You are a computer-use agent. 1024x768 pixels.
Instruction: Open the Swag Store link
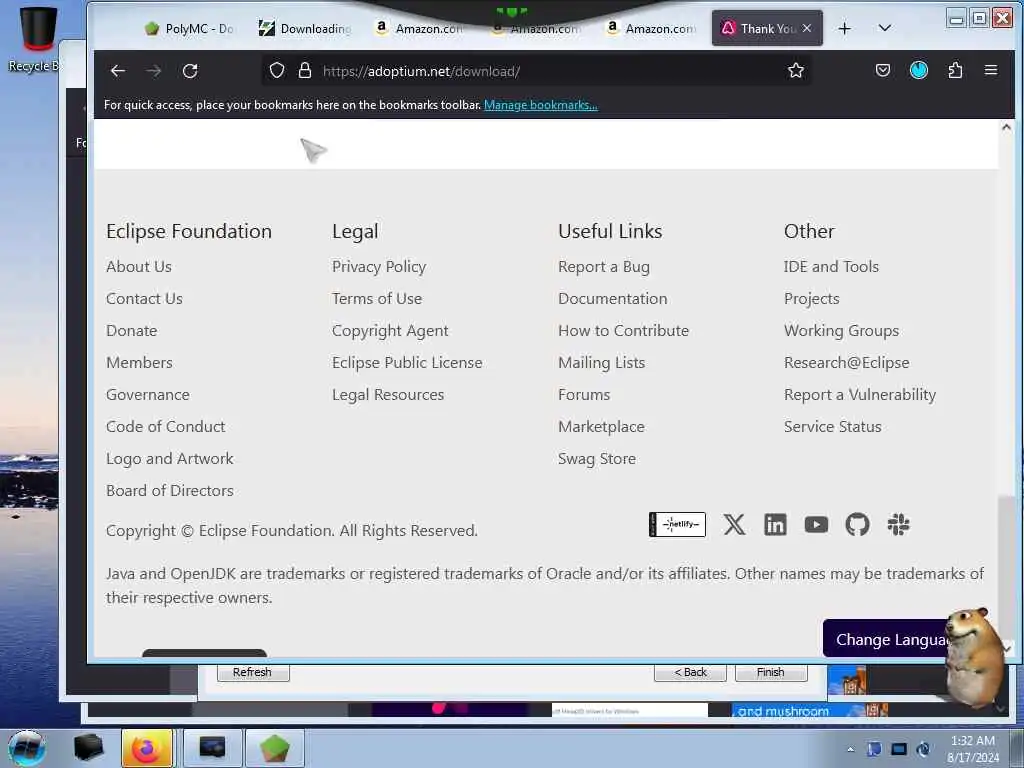pos(596,458)
